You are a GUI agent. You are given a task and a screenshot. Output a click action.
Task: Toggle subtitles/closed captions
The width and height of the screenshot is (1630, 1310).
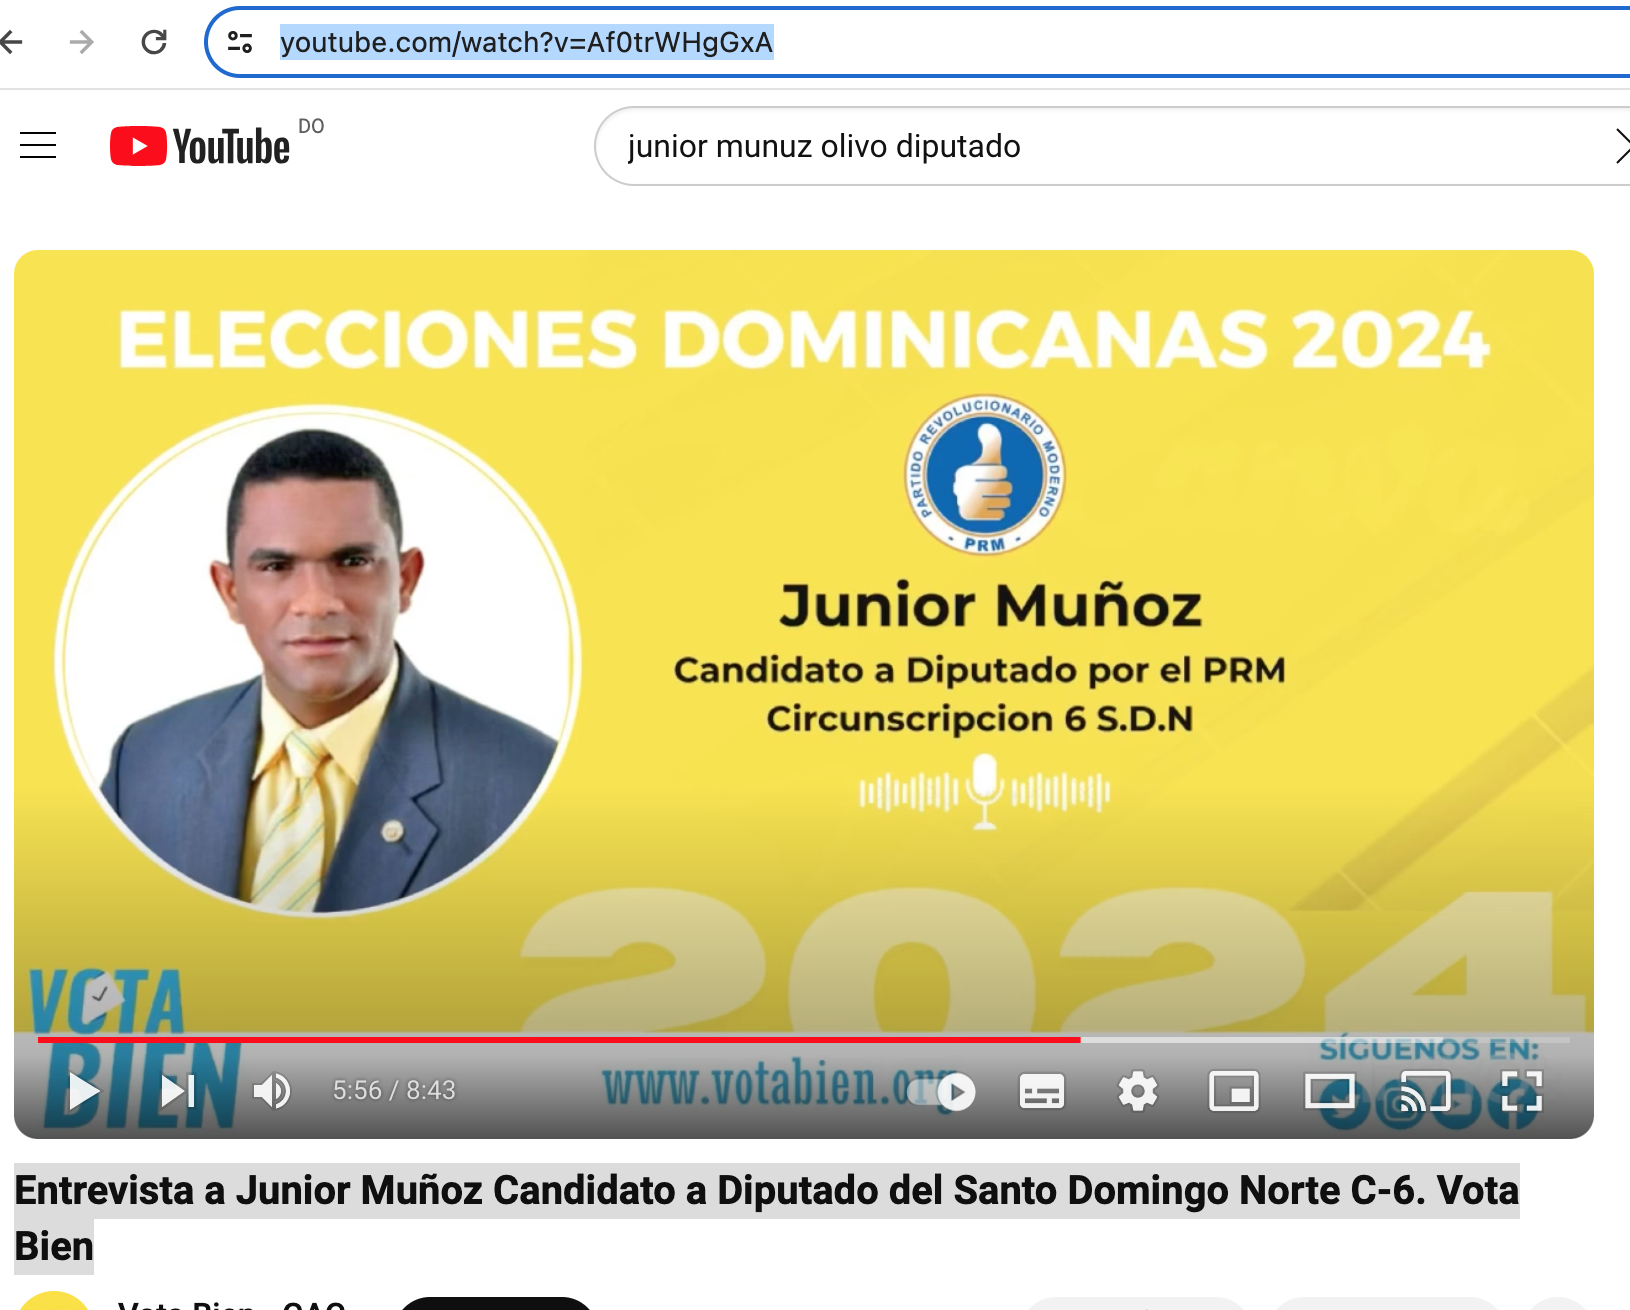click(1041, 1091)
